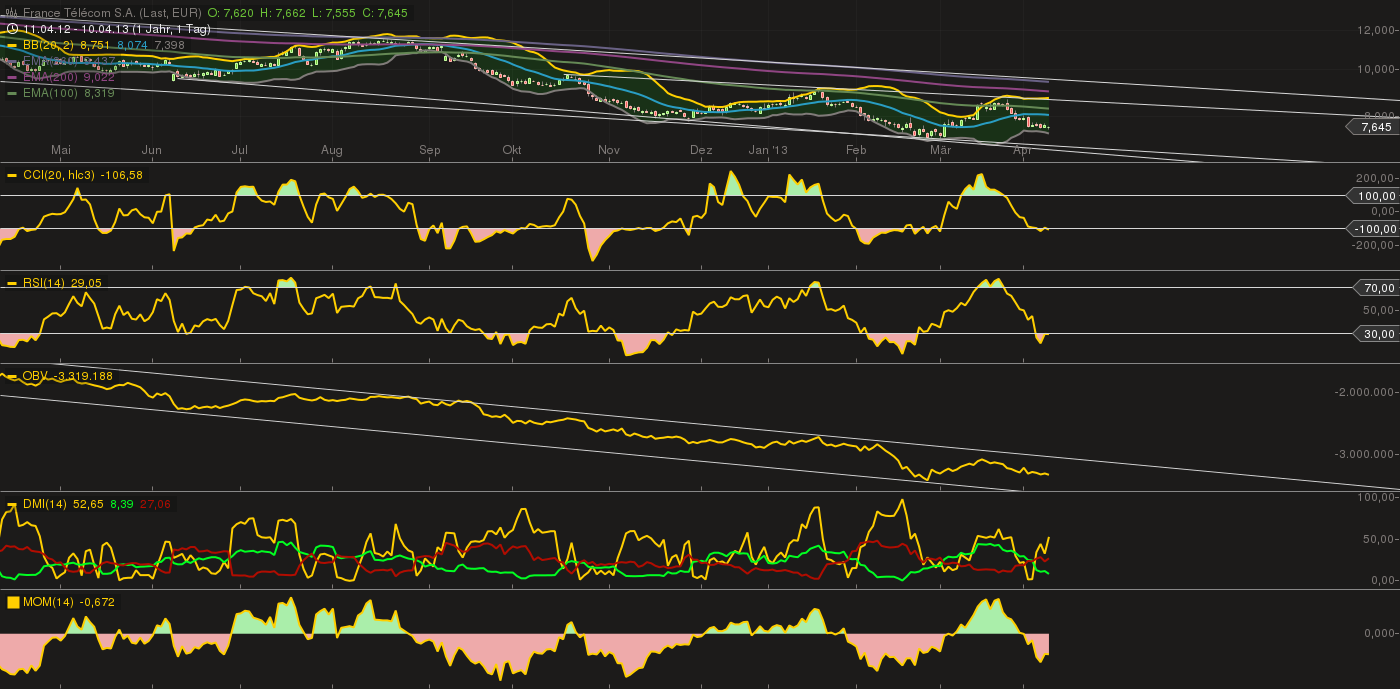
Task: Click the green DMI value 8,39
Action: click(x=121, y=504)
